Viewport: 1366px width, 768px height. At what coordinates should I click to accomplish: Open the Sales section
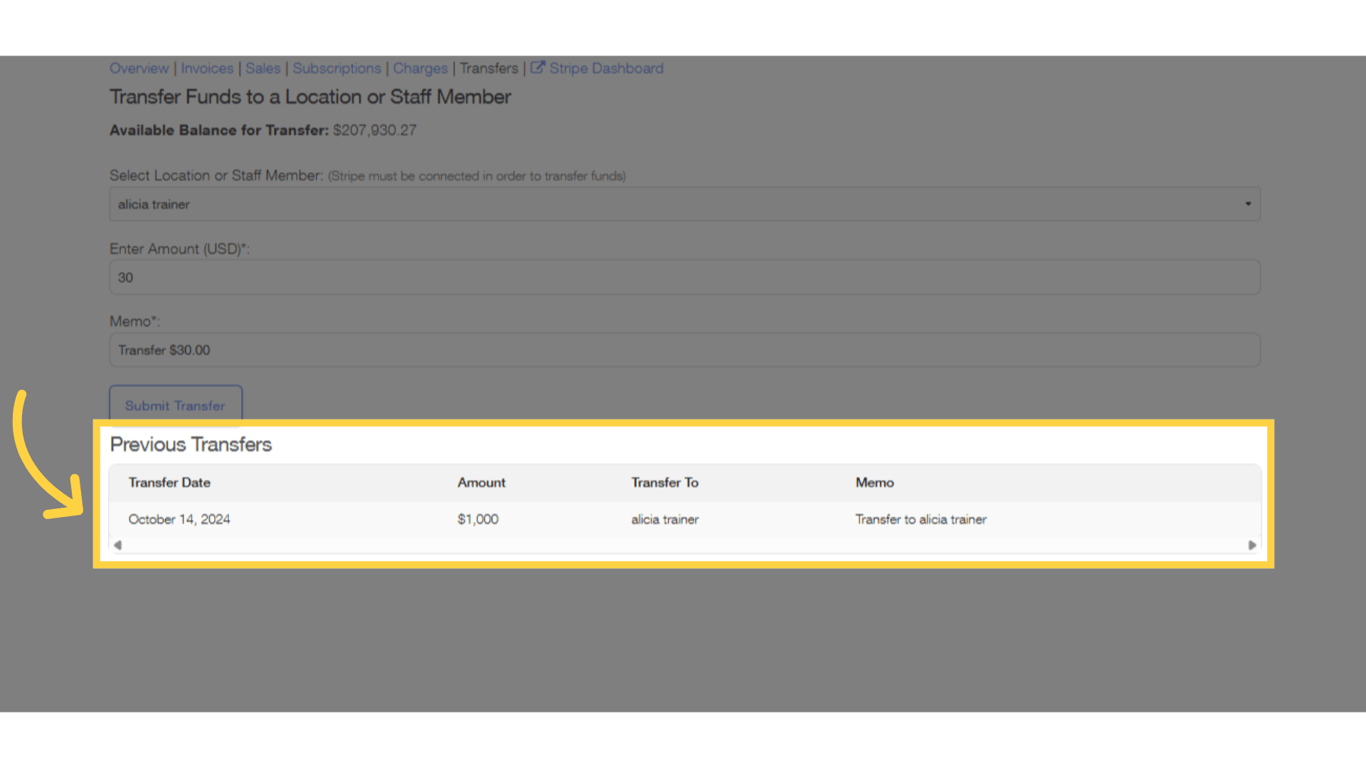(x=263, y=68)
